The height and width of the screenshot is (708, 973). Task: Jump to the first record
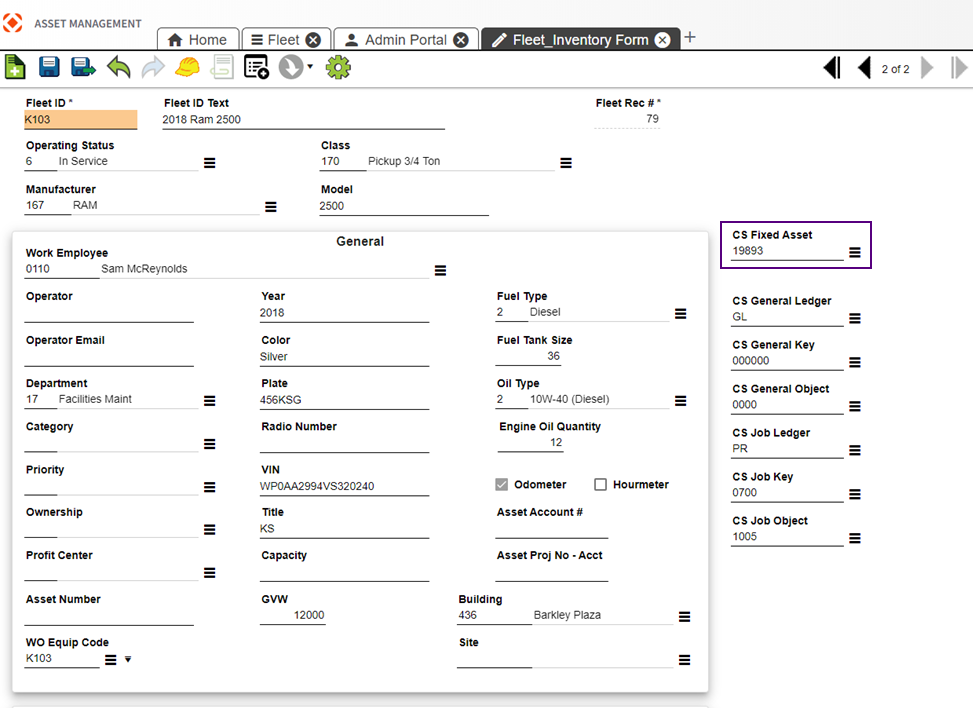[x=832, y=68]
